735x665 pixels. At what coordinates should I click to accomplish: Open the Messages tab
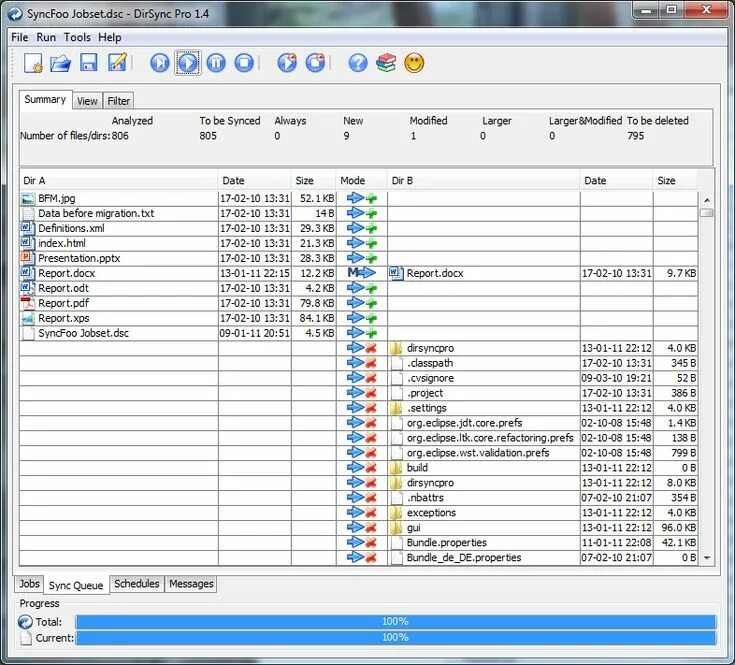coord(191,584)
